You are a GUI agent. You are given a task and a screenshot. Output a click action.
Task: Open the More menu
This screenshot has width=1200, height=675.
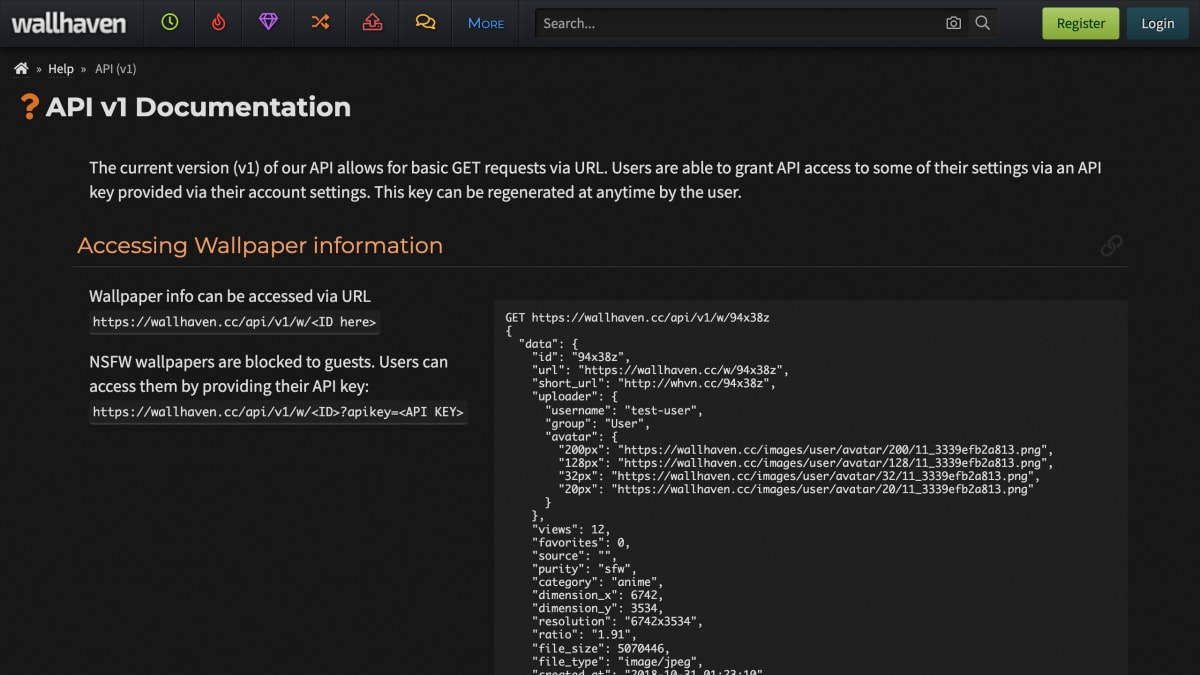486,23
